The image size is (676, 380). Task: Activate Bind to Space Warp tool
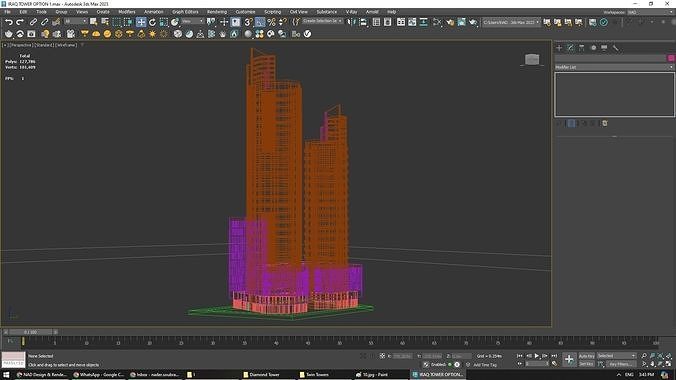56,22
